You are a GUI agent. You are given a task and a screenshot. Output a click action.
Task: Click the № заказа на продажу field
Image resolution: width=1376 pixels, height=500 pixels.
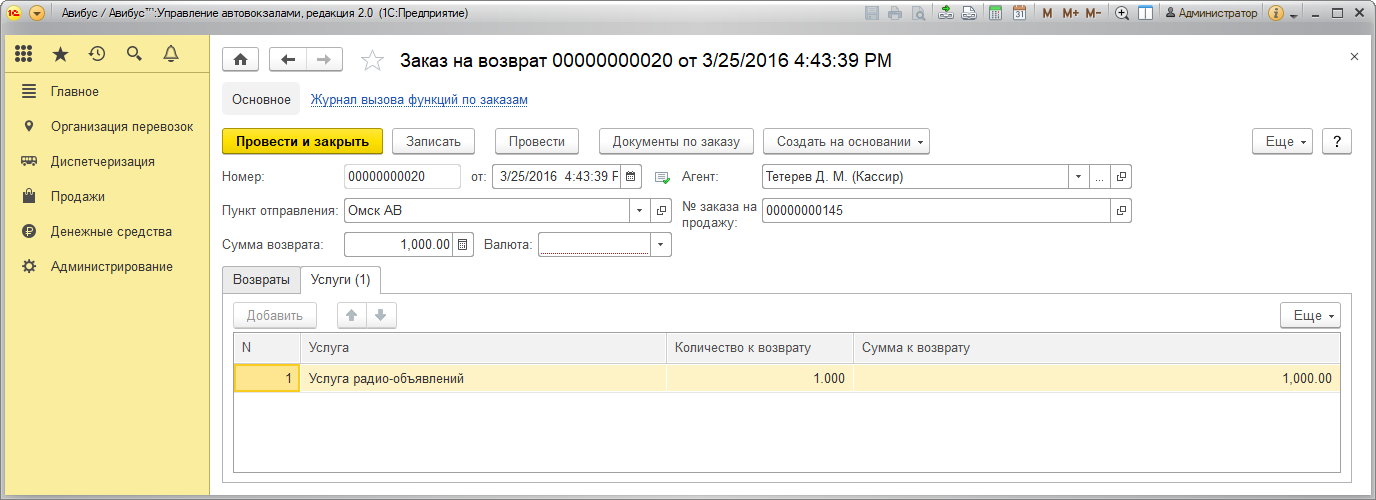pos(935,211)
